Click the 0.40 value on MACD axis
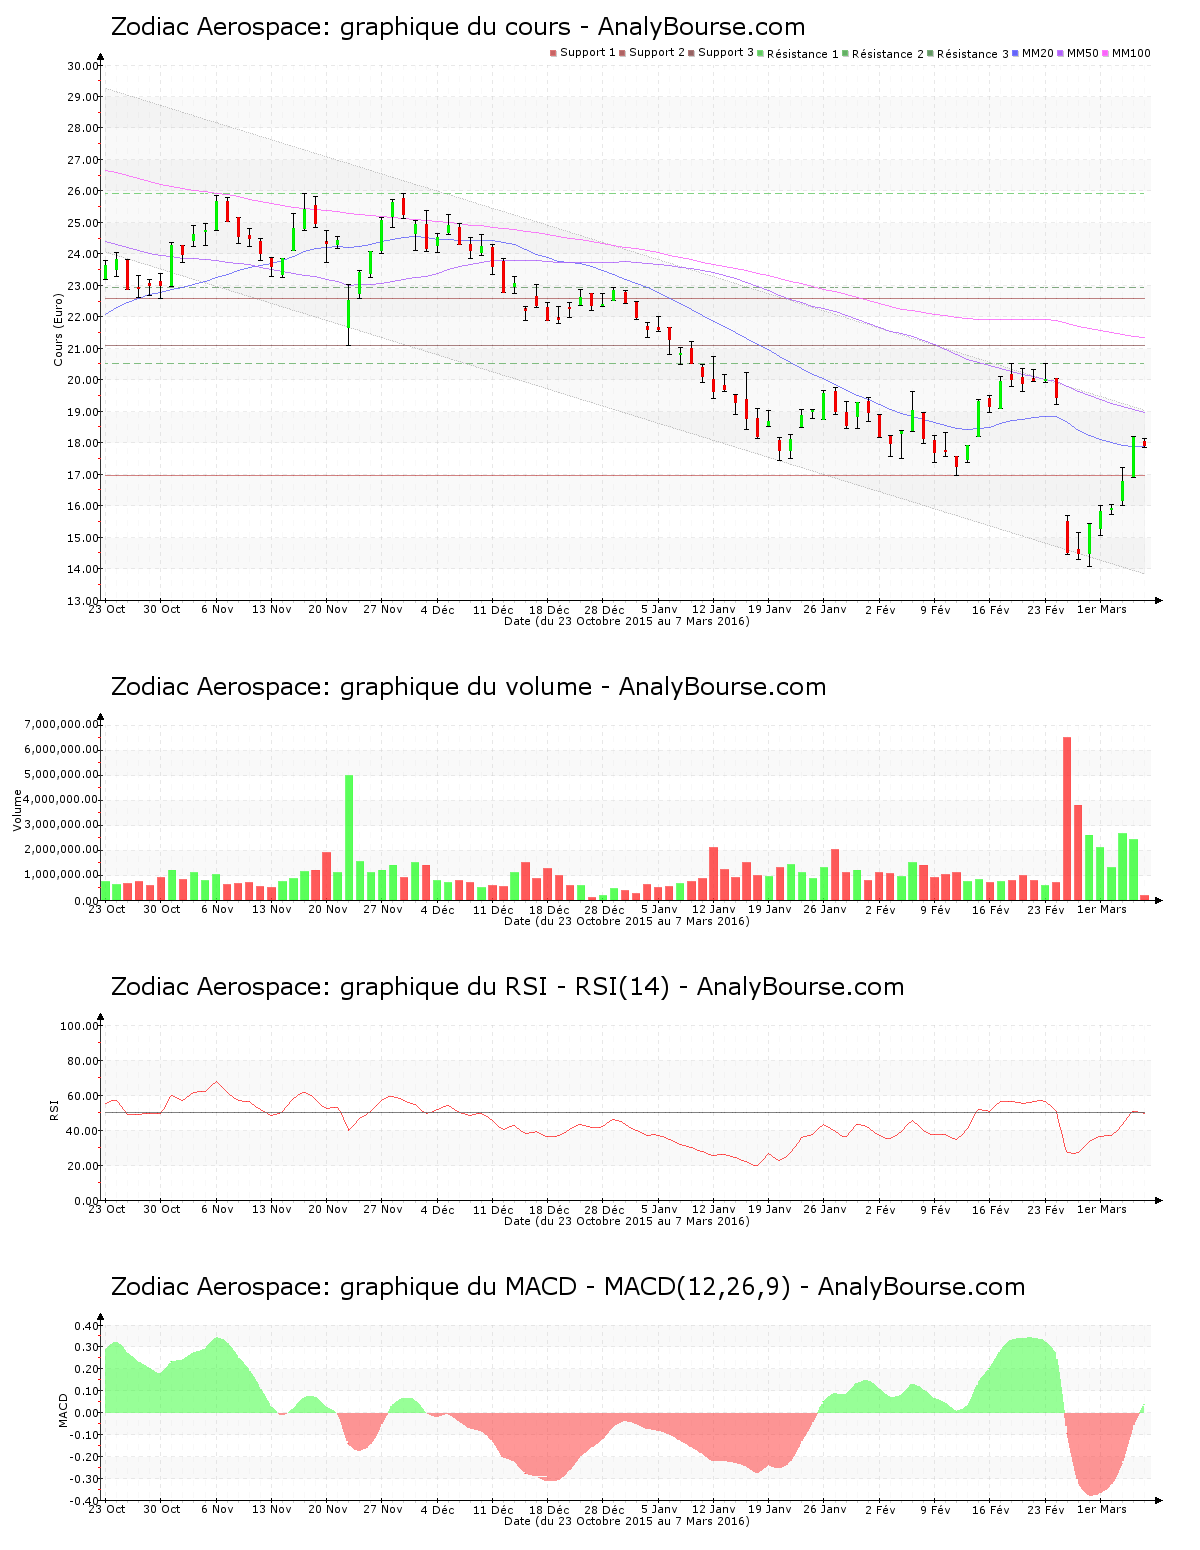Image resolution: width=1200 pixels, height=1550 pixels. coord(86,1326)
